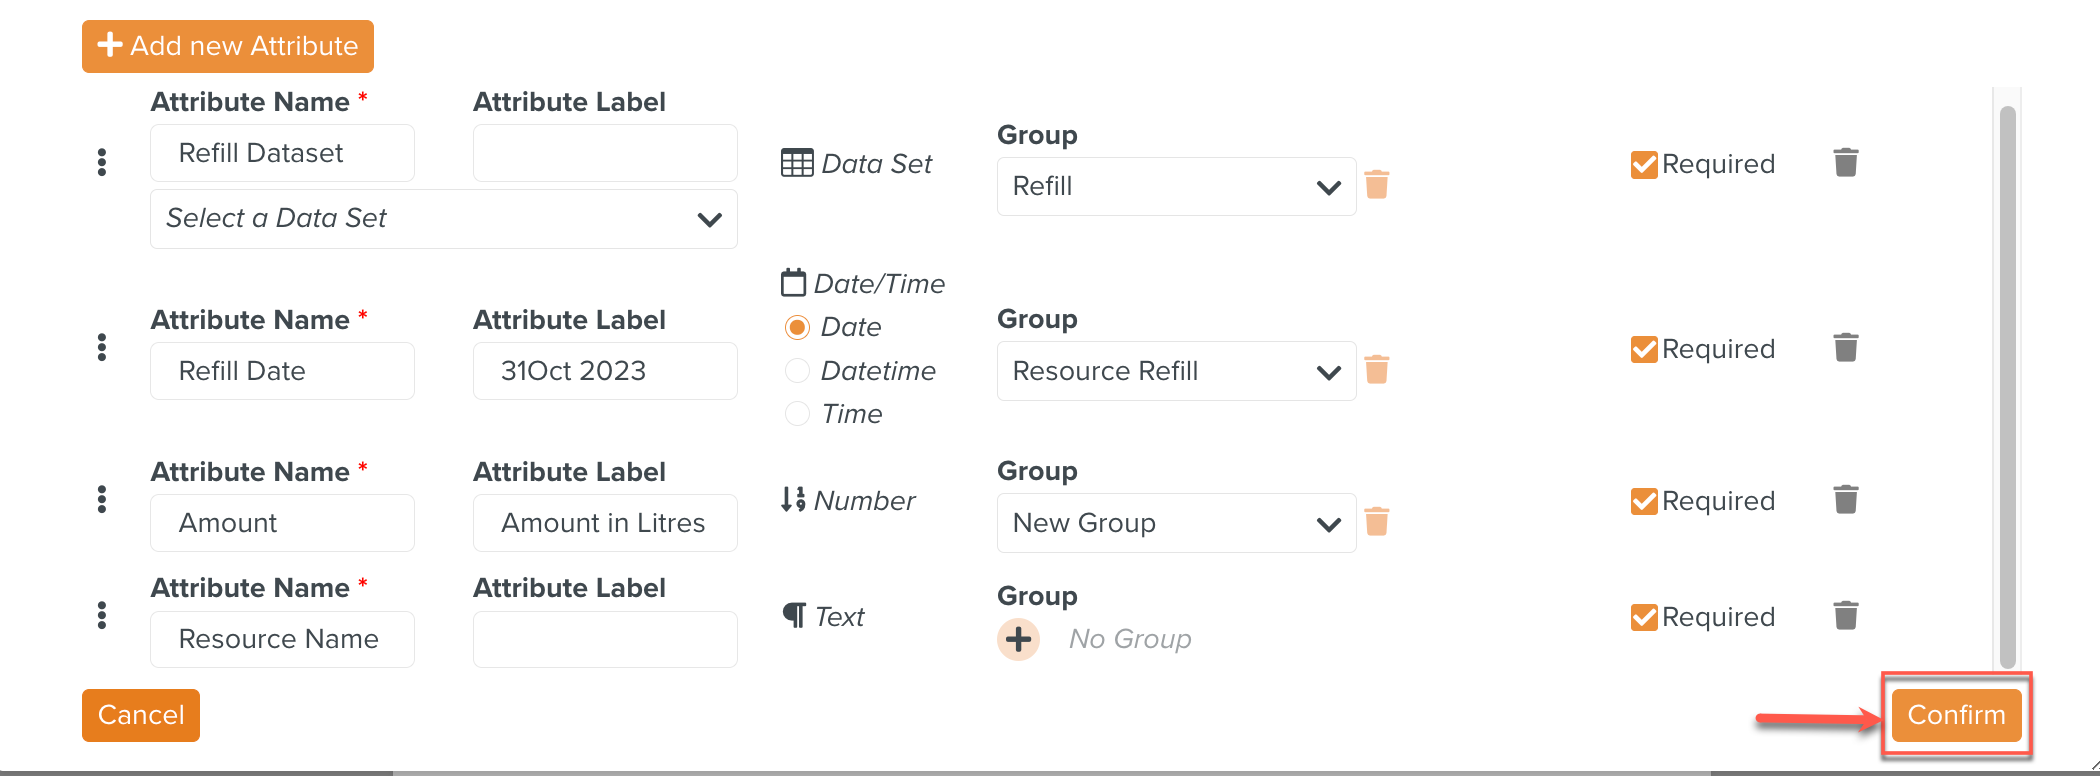Delete the Refill Date attribute row
The width and height of the screenshot is (2100, 776).
coord(1845,348)
